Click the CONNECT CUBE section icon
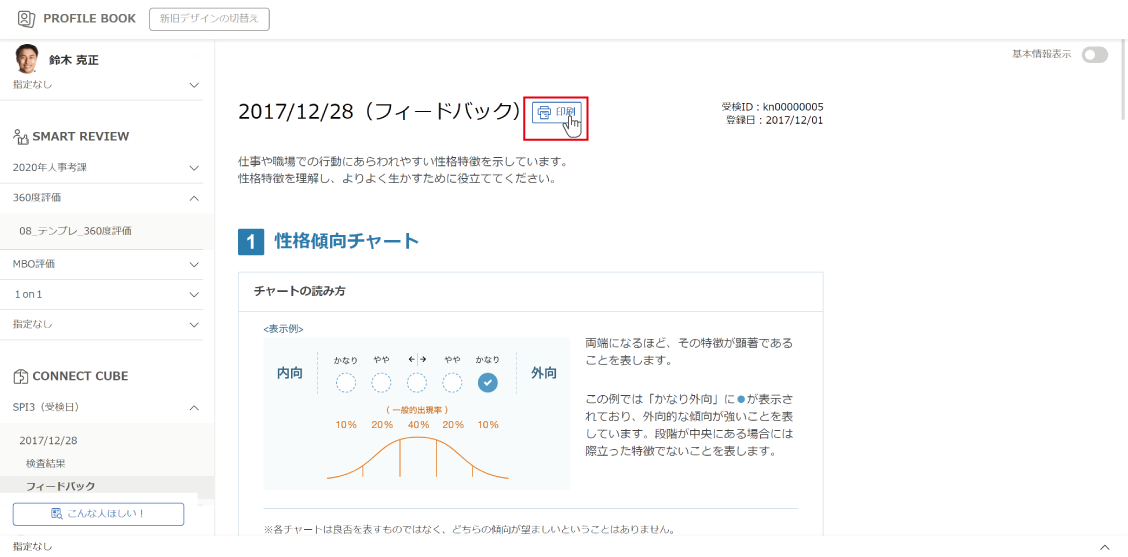Screen dimensions: 1128x557 click(x=21, y=377)
